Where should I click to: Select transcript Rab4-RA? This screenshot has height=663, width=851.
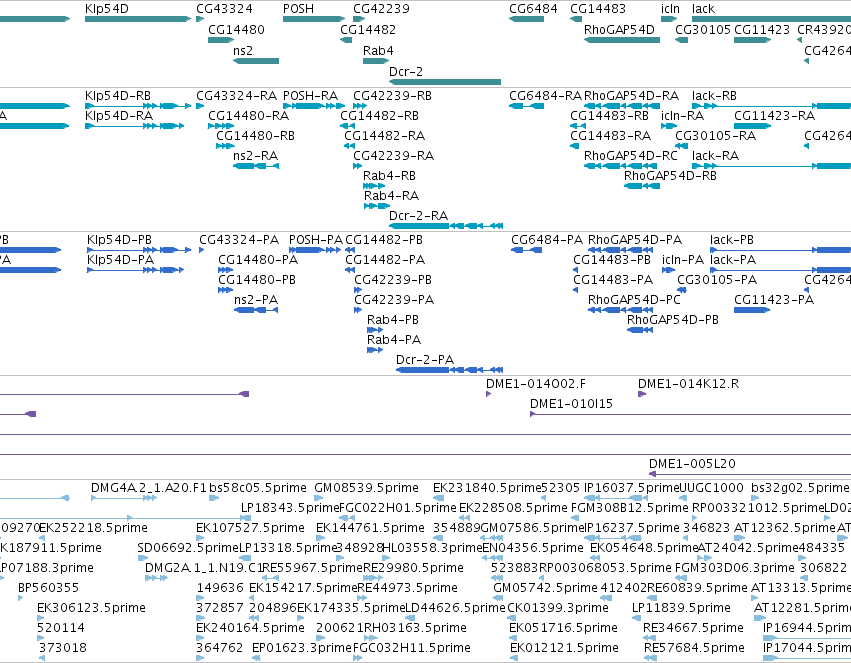[x=391, y=196]
